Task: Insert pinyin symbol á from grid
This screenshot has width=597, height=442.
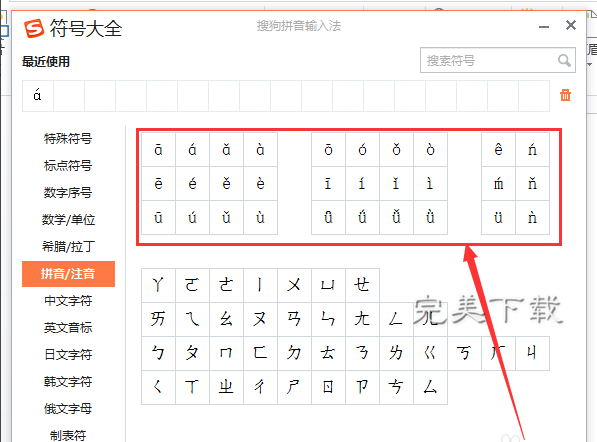Action: (192, 150)
